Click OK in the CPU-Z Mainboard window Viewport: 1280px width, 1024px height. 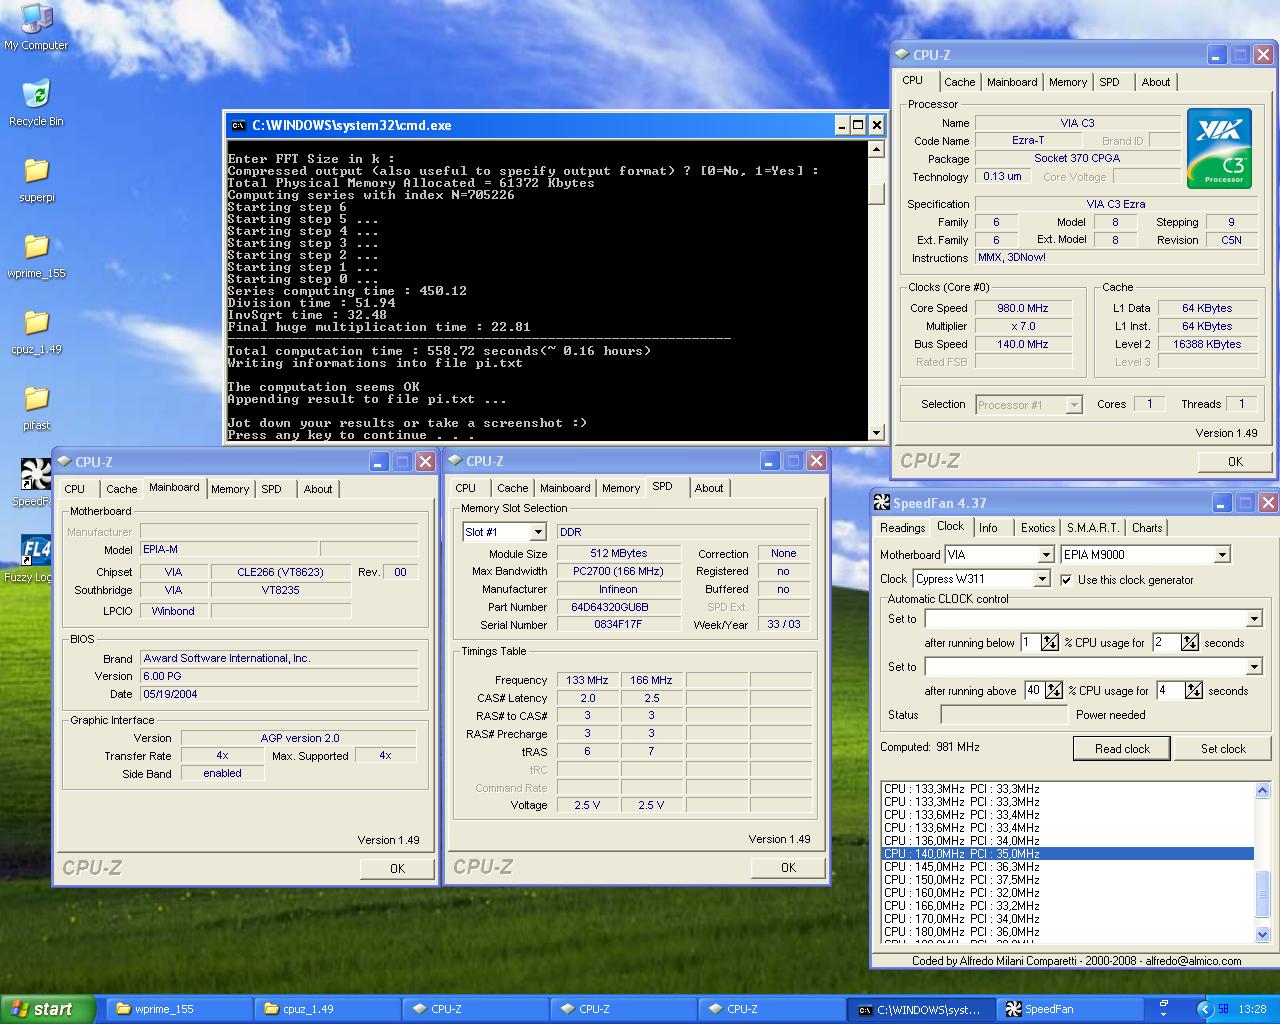click(397, 868)
